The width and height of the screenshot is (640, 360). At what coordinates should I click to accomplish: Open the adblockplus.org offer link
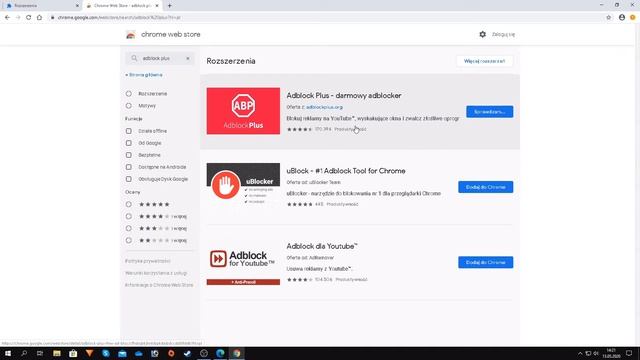point(324,107)
